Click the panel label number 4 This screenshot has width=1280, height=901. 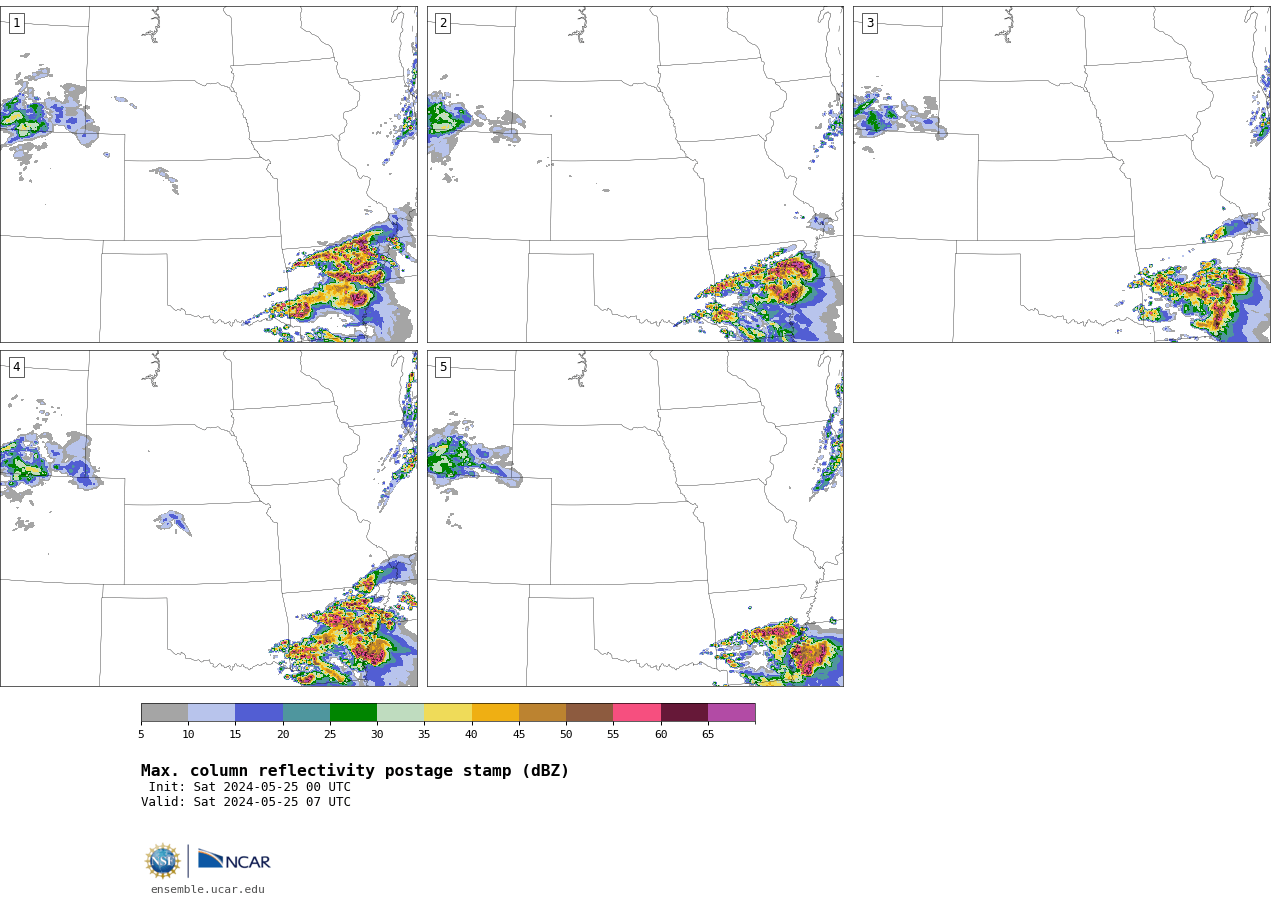(x=17, y=367)
